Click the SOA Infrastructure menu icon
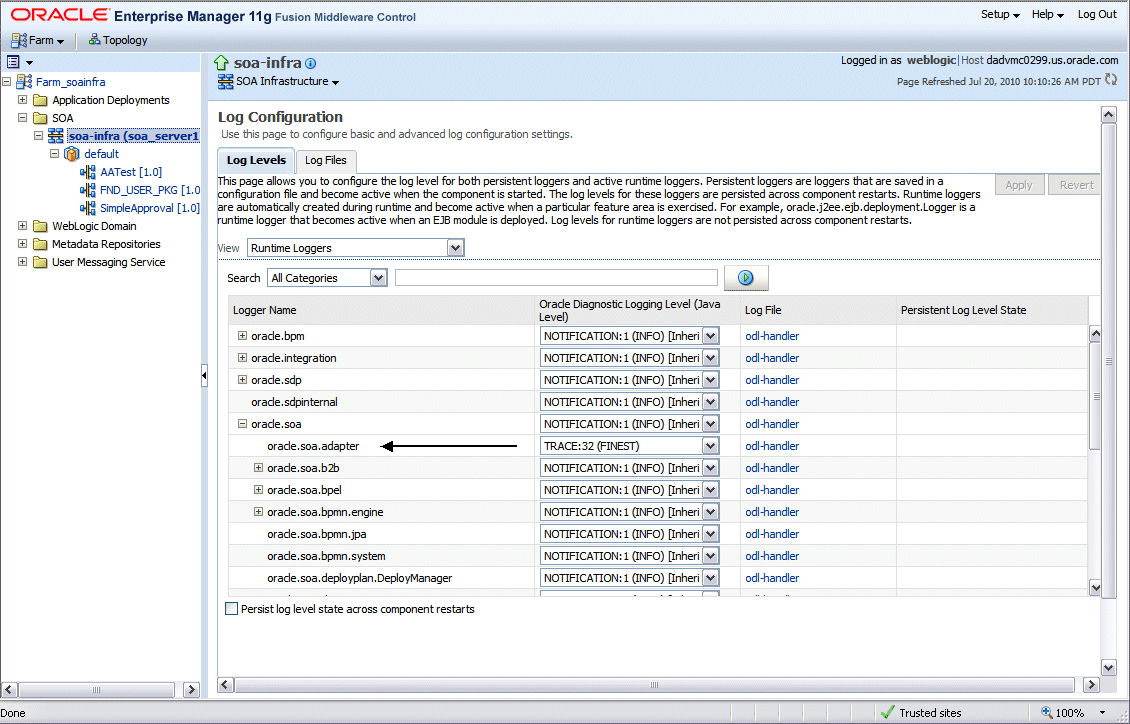 [x=226, y=81]
